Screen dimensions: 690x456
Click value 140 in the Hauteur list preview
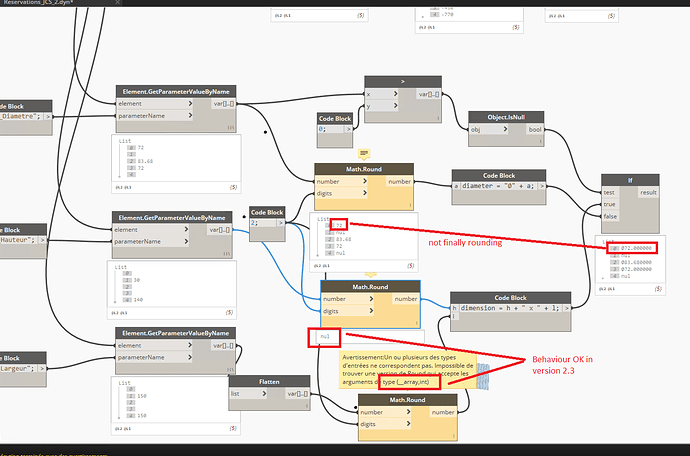[x=138, y=300]
